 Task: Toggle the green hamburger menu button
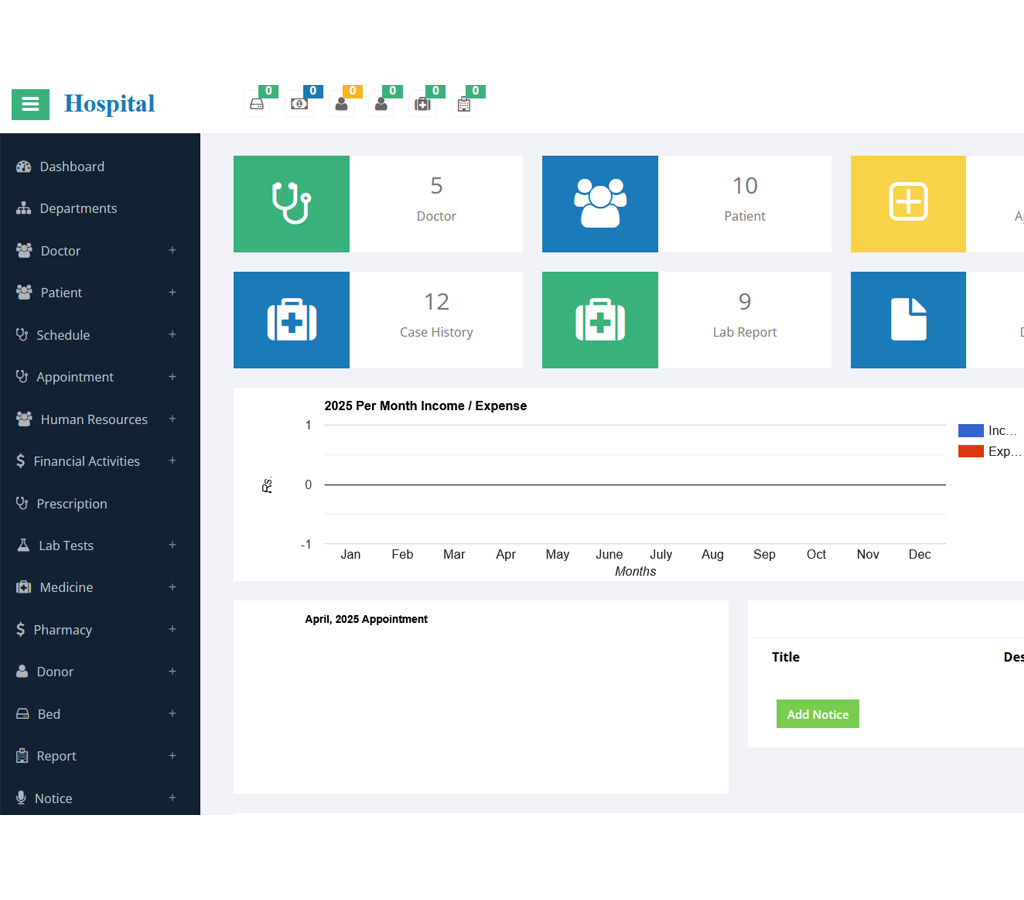point(30,104)
